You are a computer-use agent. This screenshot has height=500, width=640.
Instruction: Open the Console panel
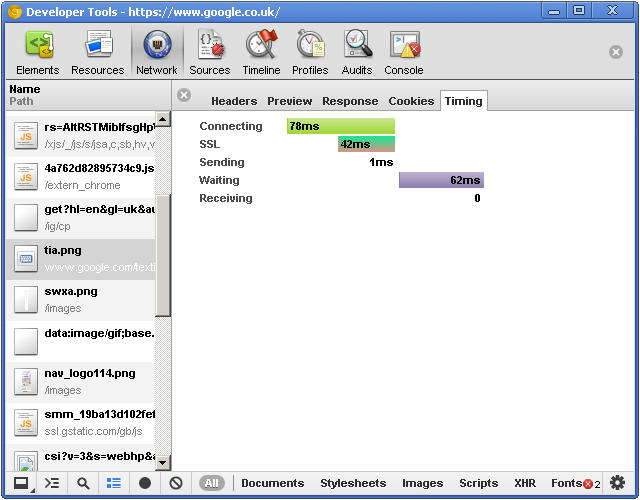[404, 52]
